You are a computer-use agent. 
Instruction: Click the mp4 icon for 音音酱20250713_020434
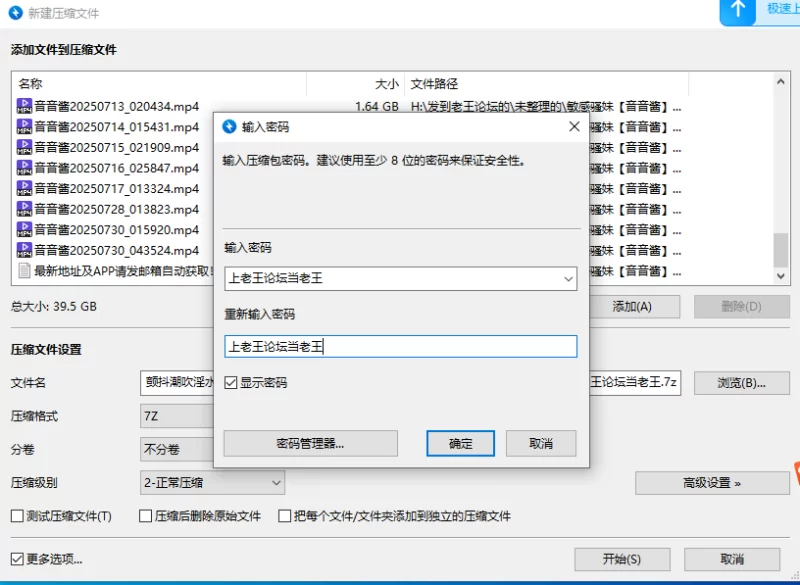24,107
